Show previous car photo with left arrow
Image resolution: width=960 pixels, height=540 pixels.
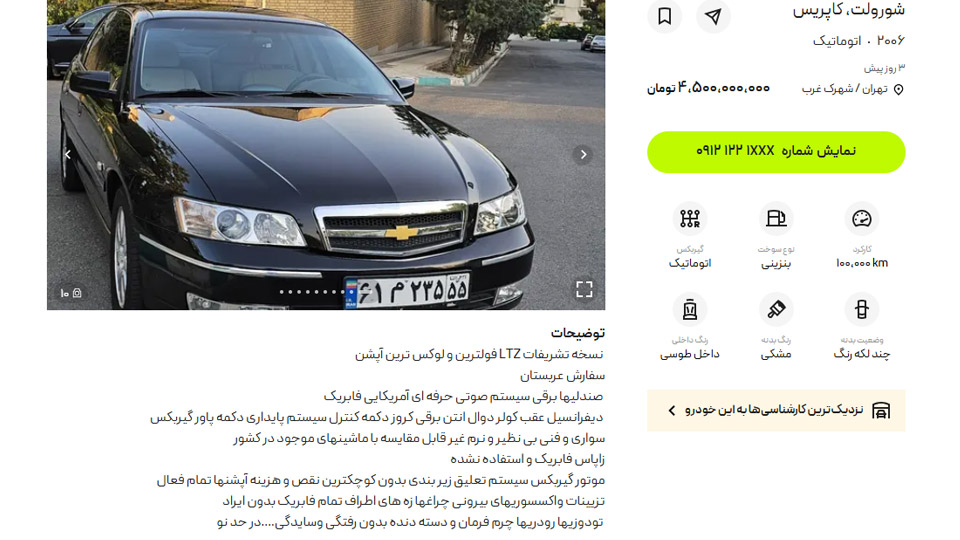tap(68, 154)
